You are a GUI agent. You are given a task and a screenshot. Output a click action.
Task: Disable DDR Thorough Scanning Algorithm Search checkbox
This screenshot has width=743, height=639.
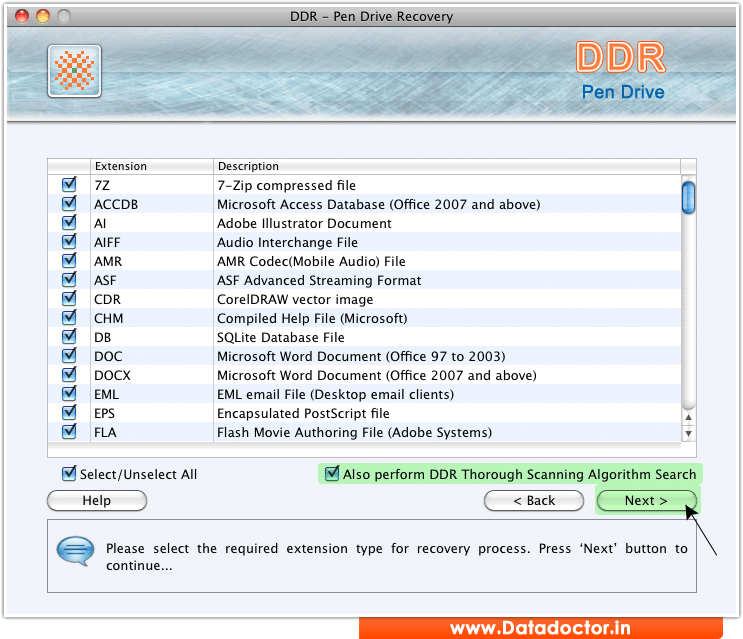point(332,473)
